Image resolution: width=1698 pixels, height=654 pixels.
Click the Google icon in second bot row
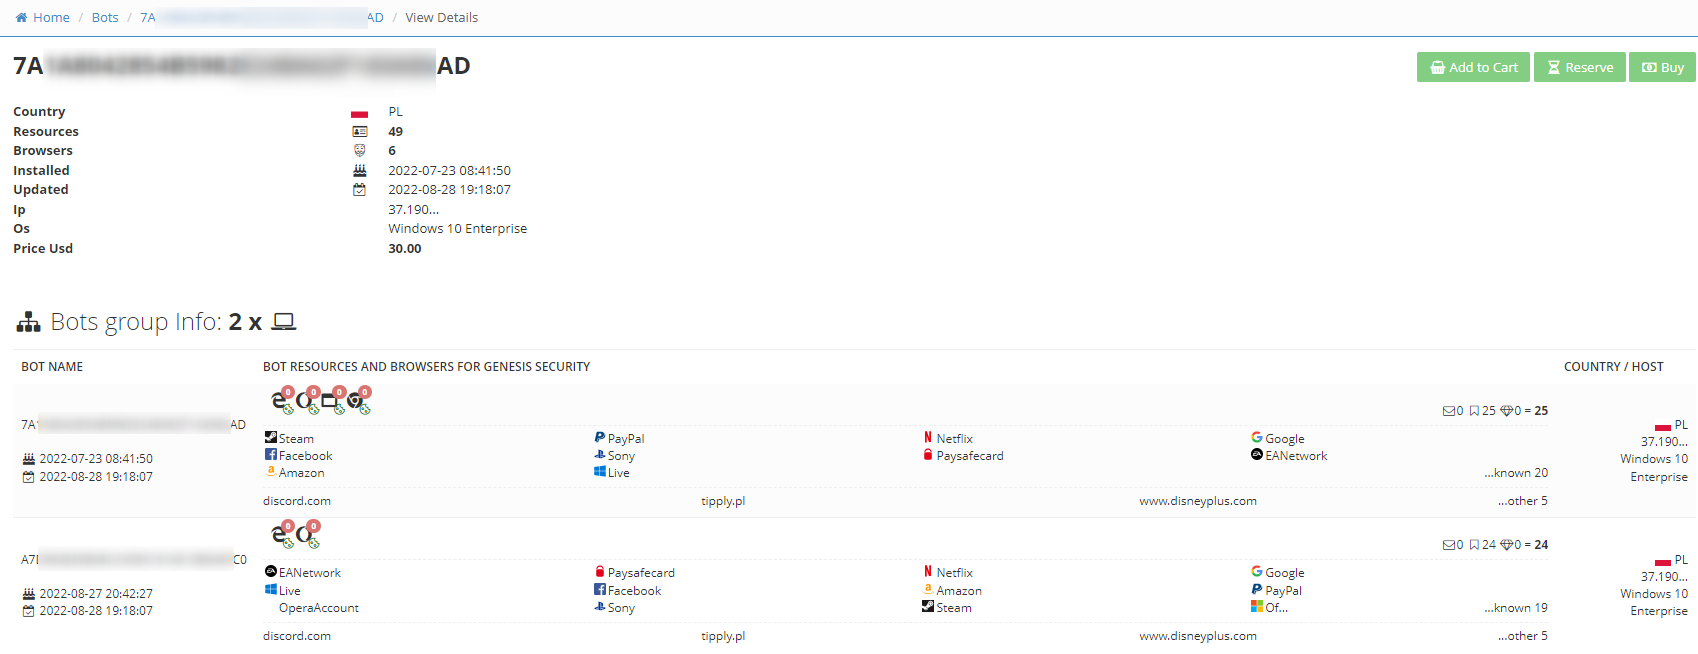coord(1257,571)
